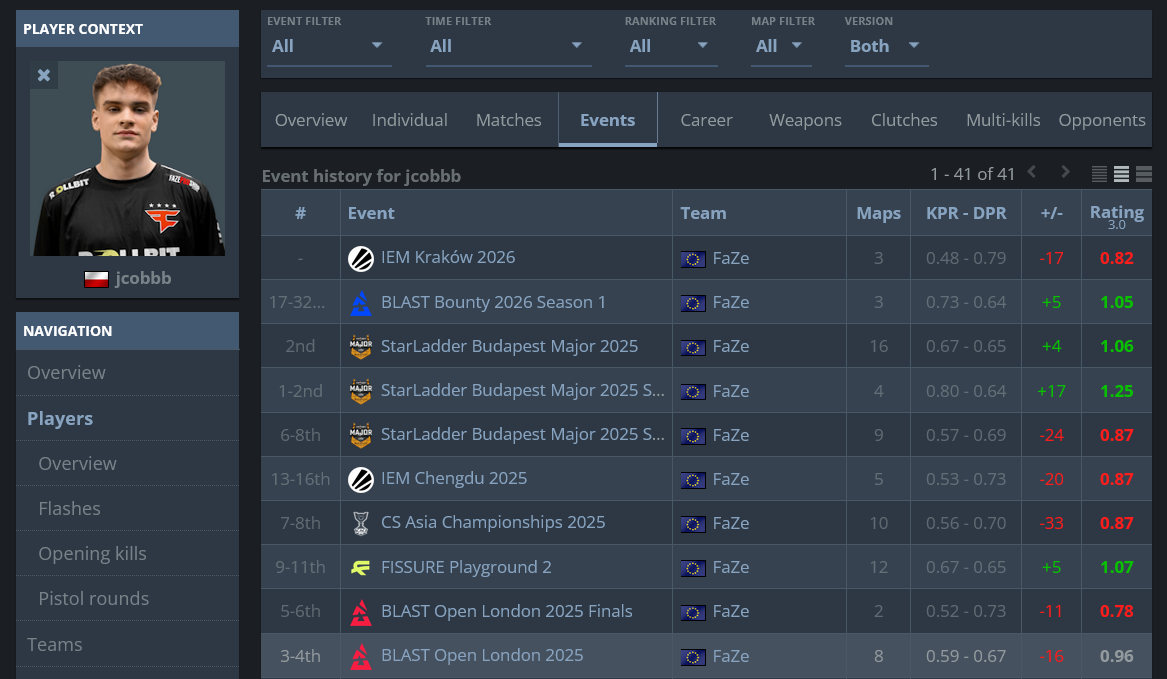Close the jcobbb player context

coord(44,75)
